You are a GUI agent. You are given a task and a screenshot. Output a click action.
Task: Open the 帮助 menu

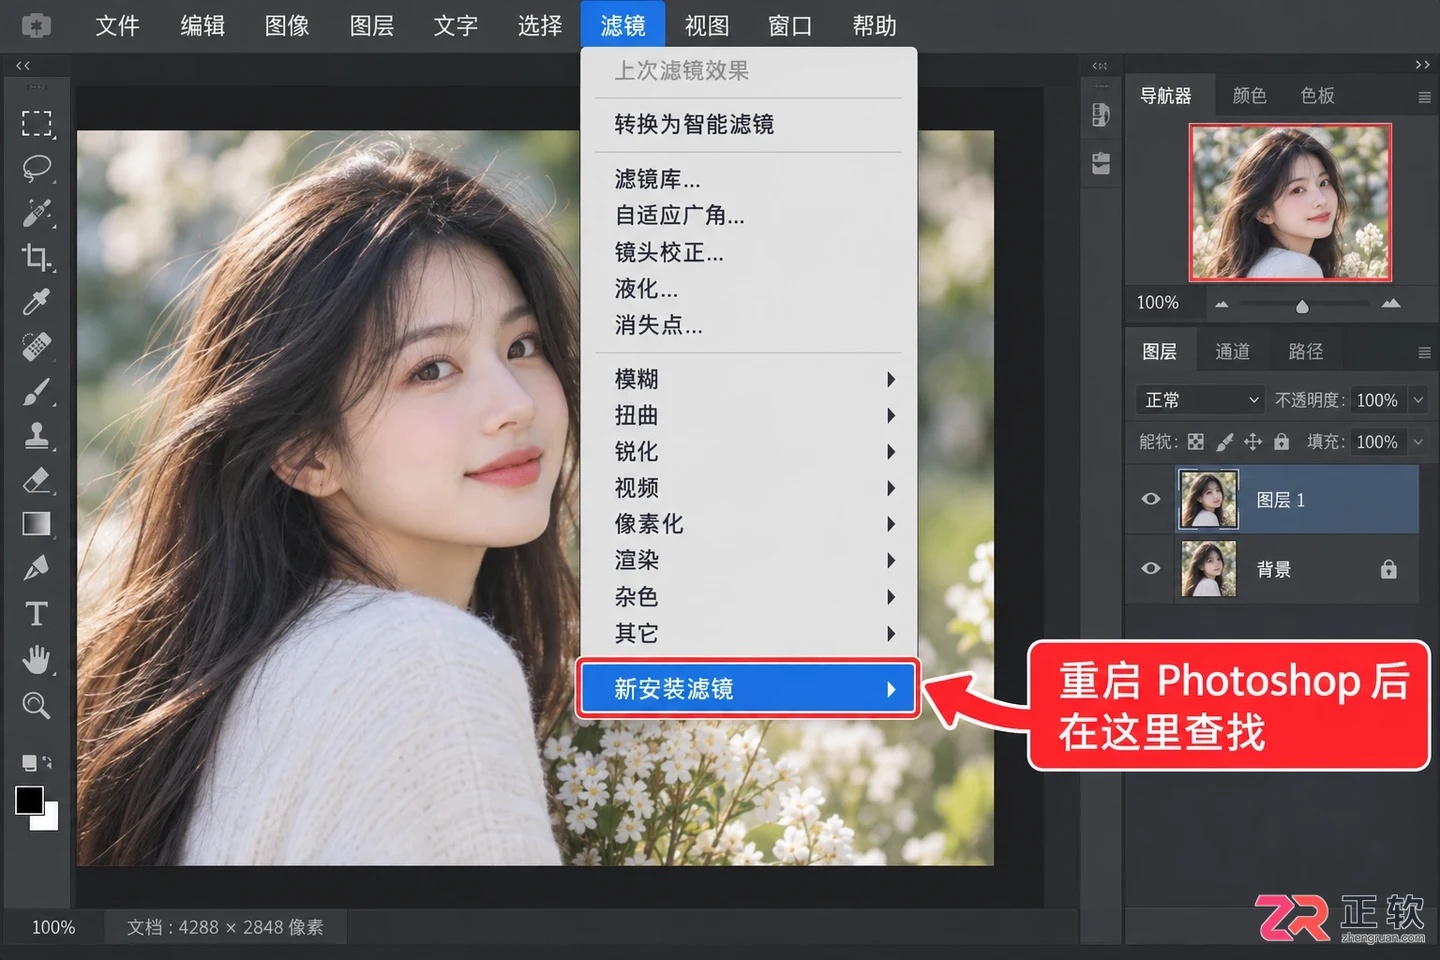(874, 26)
